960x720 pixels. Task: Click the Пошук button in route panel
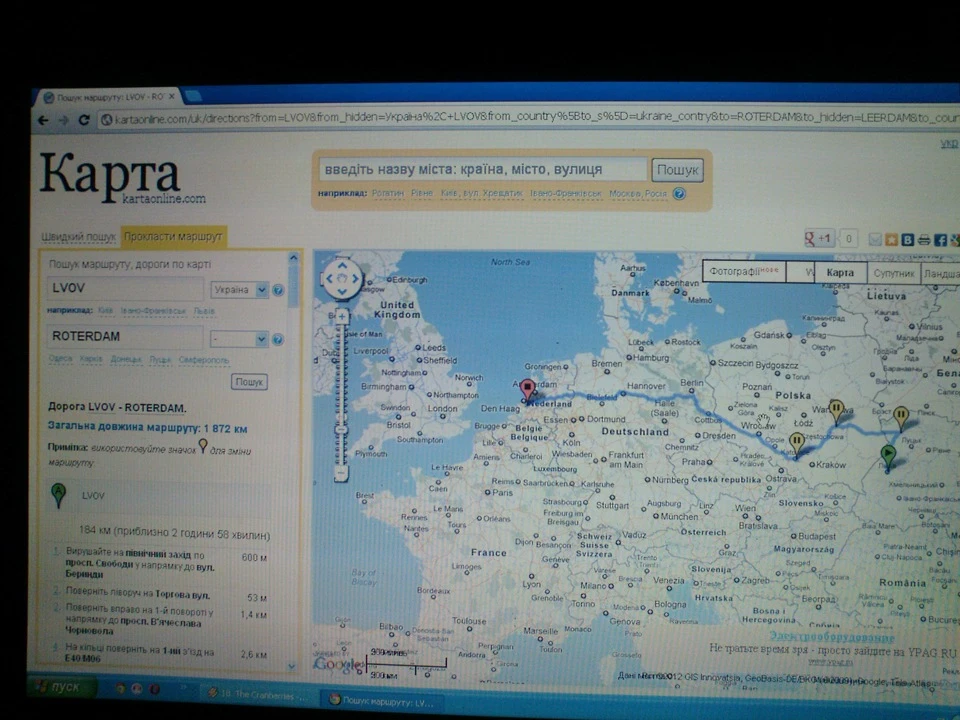[249, 382]
